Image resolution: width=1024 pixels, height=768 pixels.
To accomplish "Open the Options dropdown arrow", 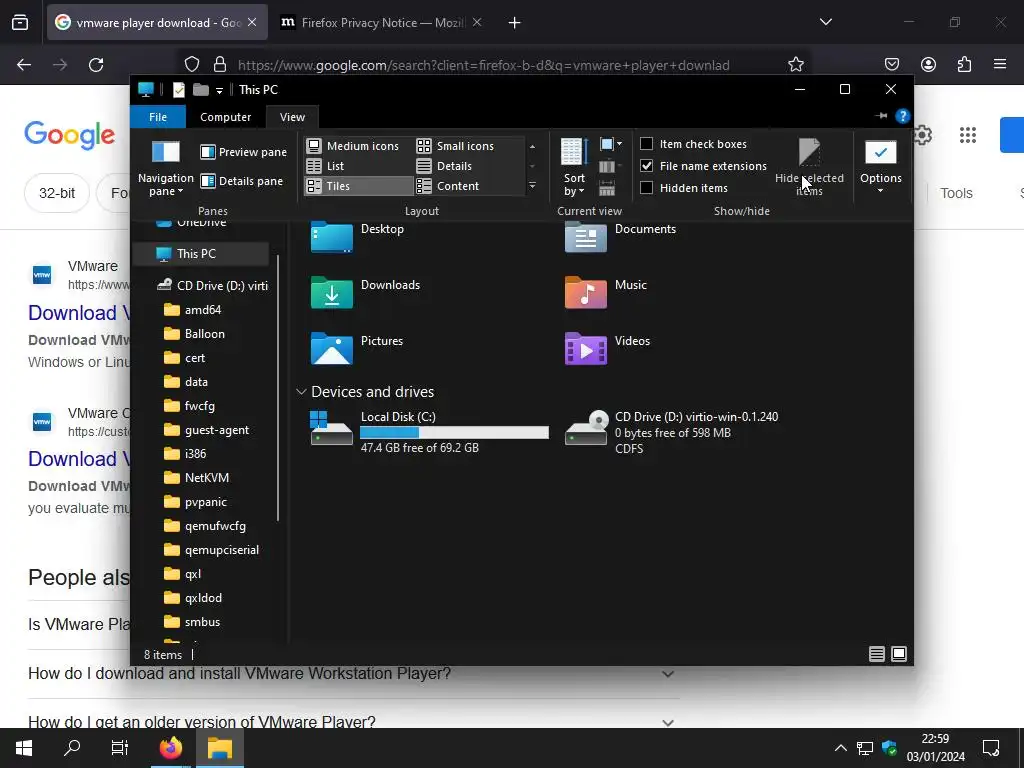I will (880, 191).
